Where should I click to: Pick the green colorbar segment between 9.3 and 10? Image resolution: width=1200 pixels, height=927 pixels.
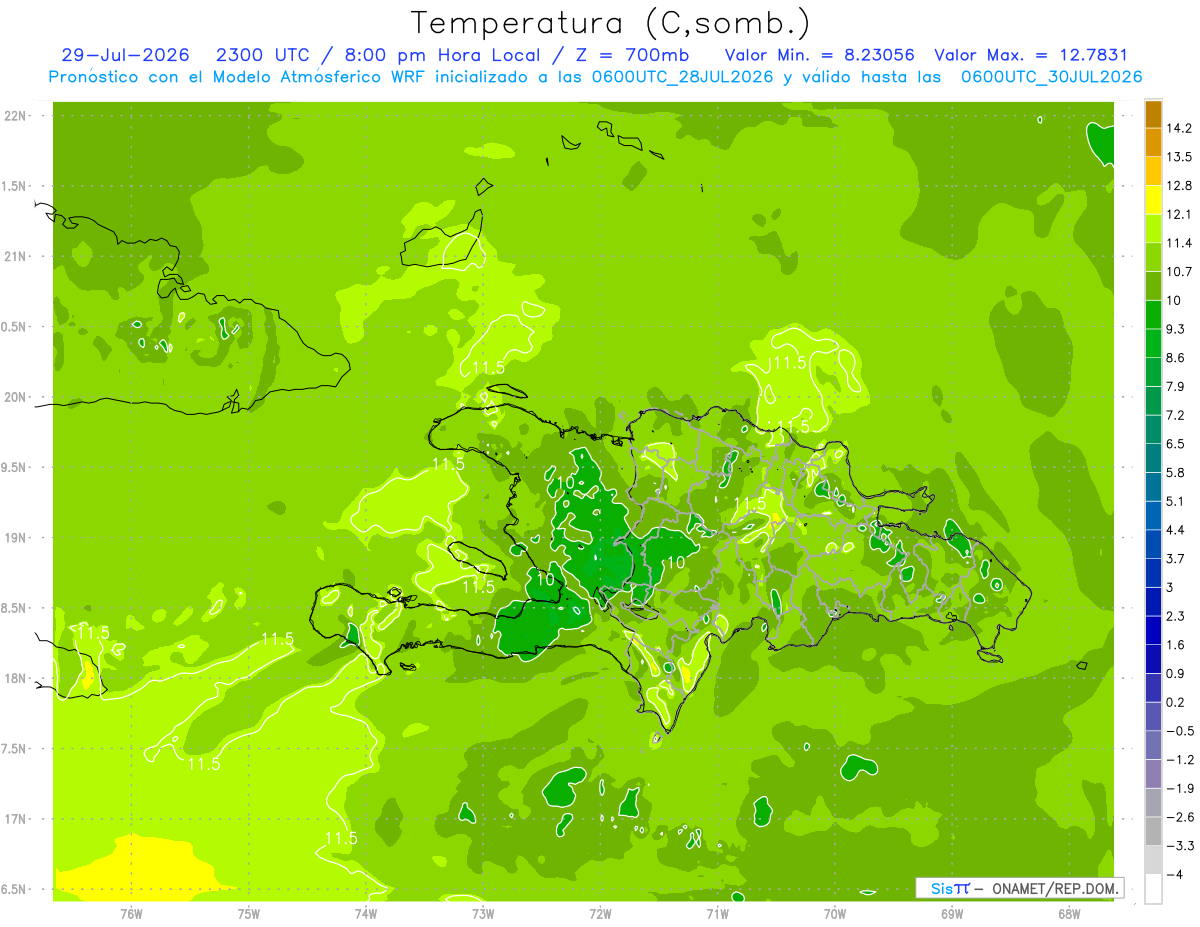(x=1153, y=315)
